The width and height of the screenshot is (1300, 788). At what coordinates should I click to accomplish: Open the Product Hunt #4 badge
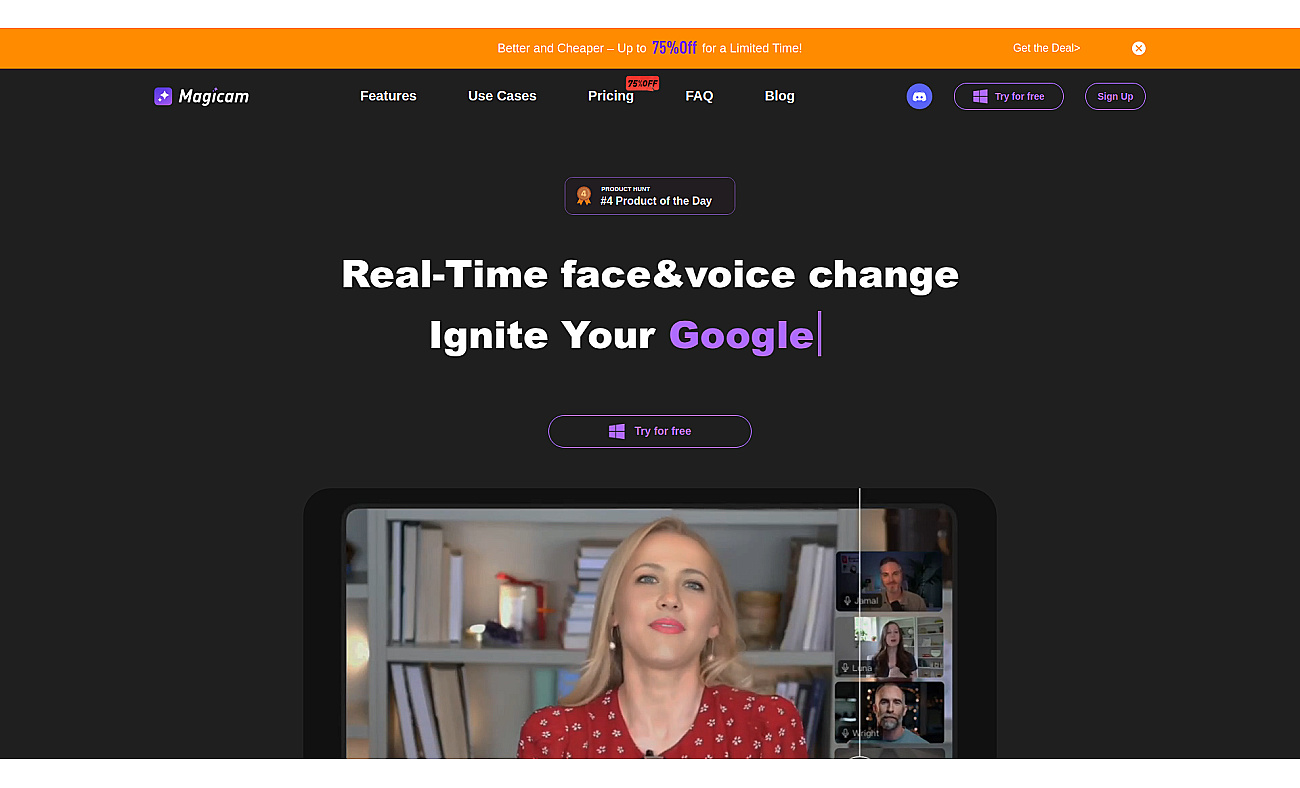pyautogui.click(x=650, y=196)
